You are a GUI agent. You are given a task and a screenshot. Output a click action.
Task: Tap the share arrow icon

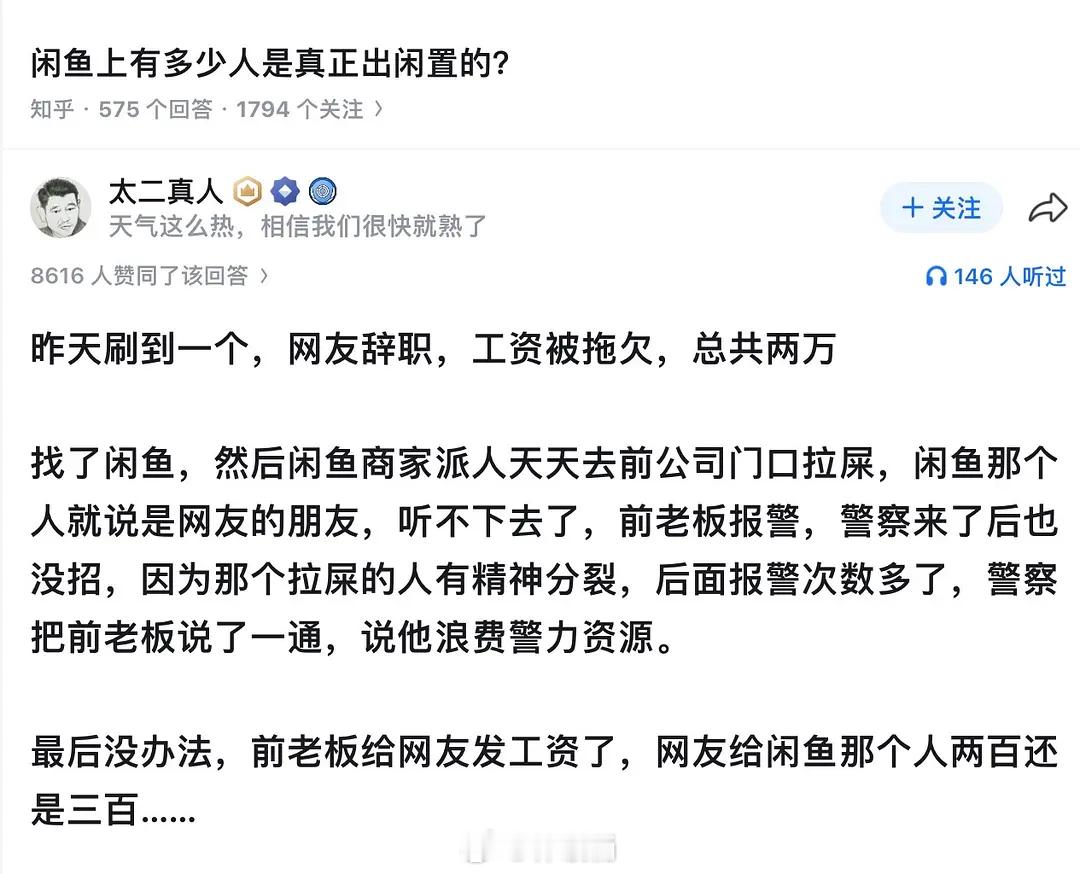tap(1048, 207)
